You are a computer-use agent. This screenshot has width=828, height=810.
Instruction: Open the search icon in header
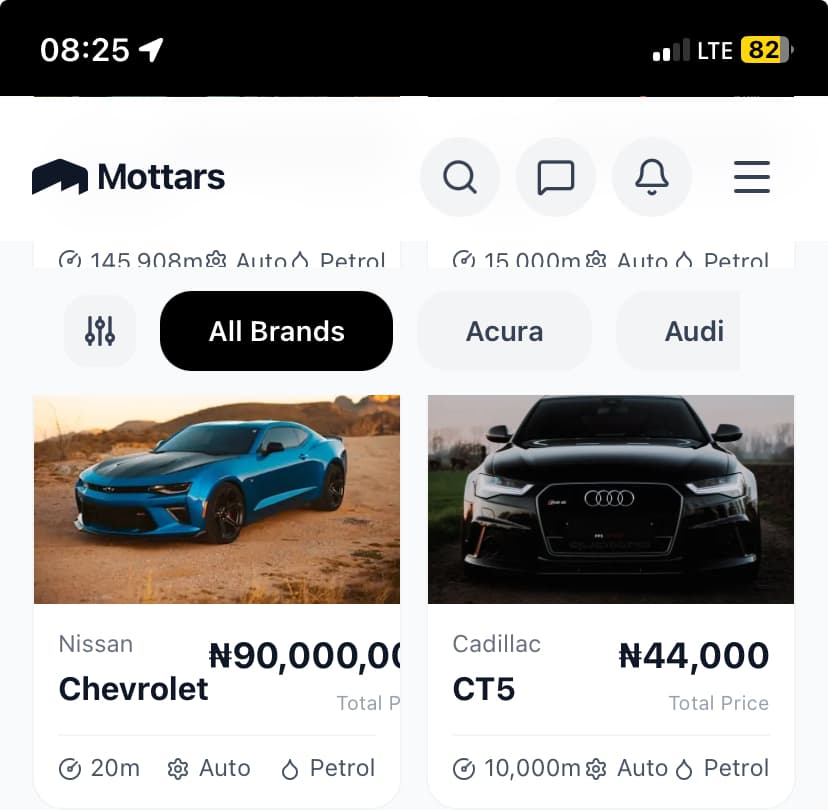460,177
